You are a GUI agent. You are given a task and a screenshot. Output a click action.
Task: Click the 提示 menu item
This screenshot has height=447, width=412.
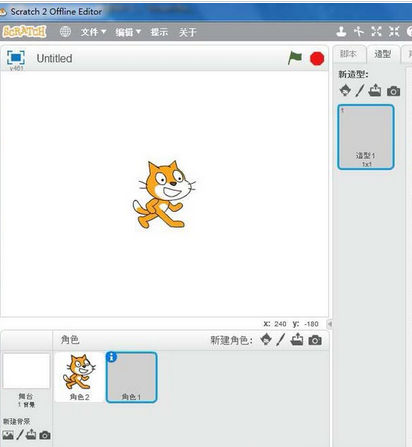pyautogui.click(x=159, y=32)
